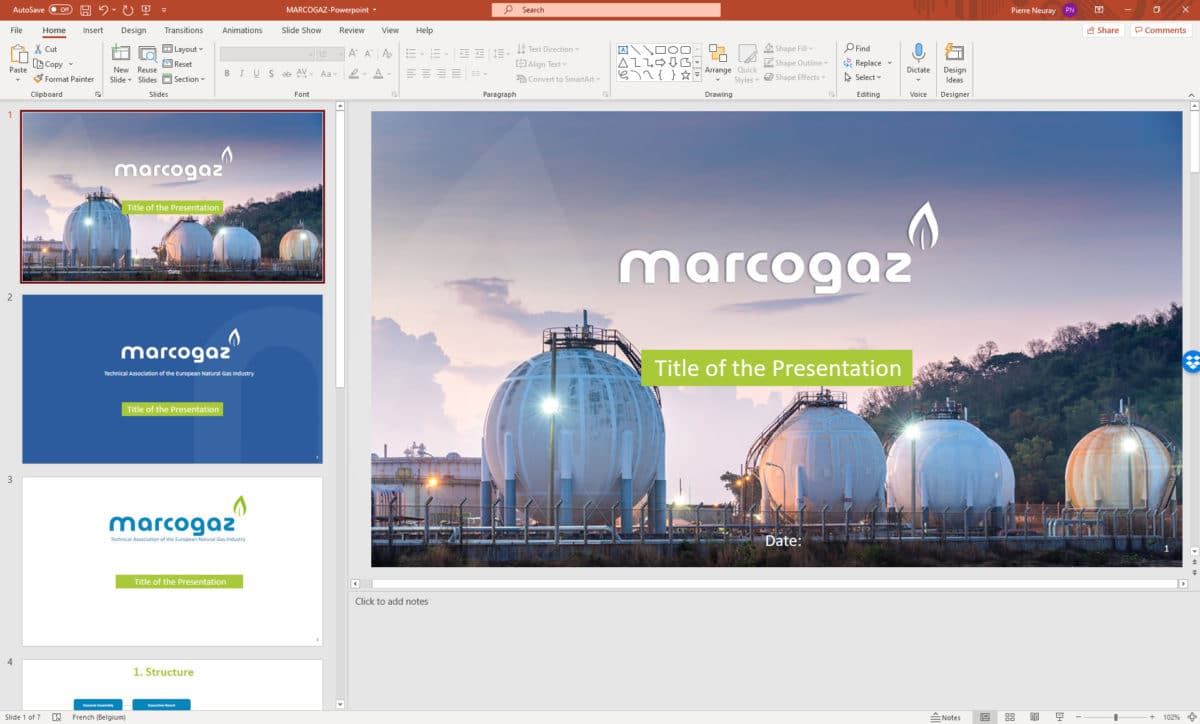Select slide 2 blue thumbnail
The height and width of the screenshot is (724, 1200).
(x=172, y=379)
